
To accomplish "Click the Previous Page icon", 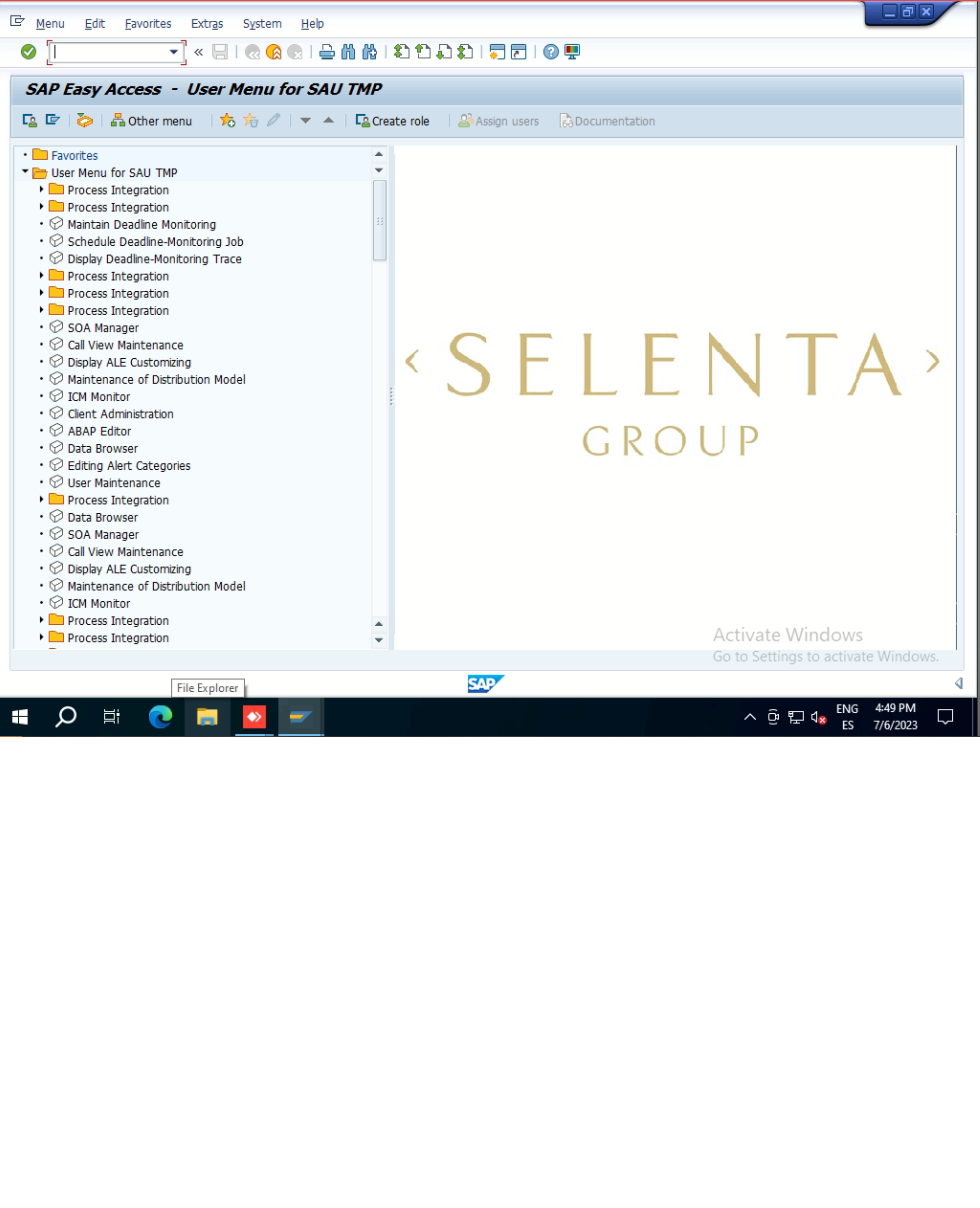I will point(422,52).
